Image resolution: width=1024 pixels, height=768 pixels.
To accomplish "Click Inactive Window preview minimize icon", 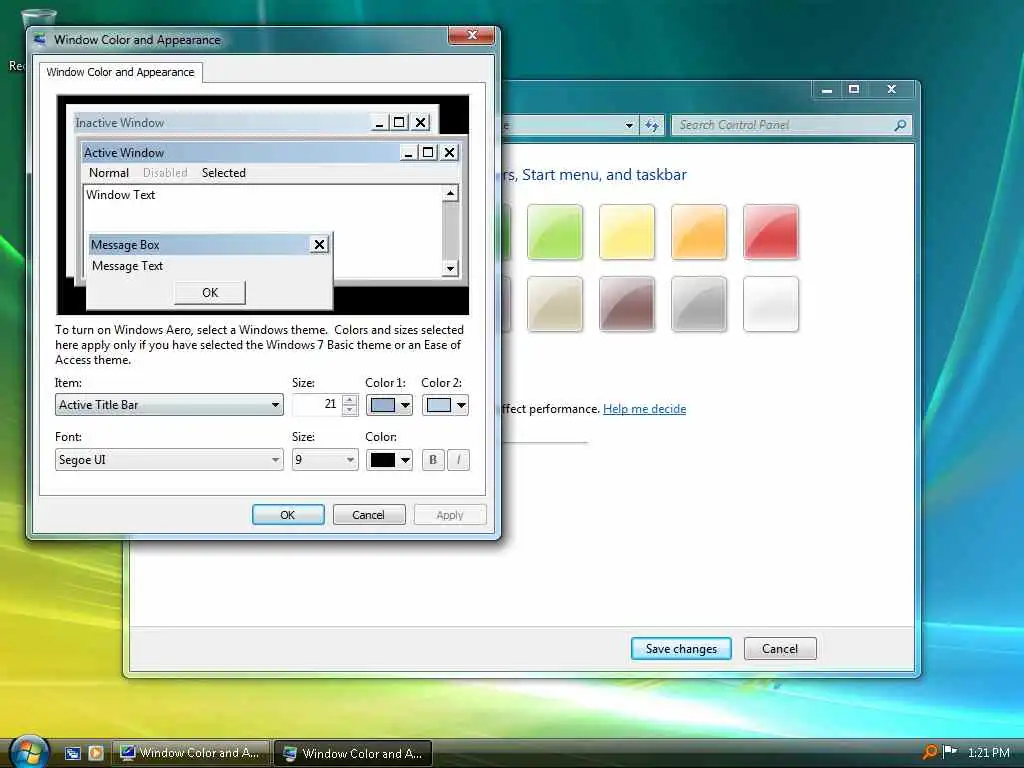I will point(380,122).
